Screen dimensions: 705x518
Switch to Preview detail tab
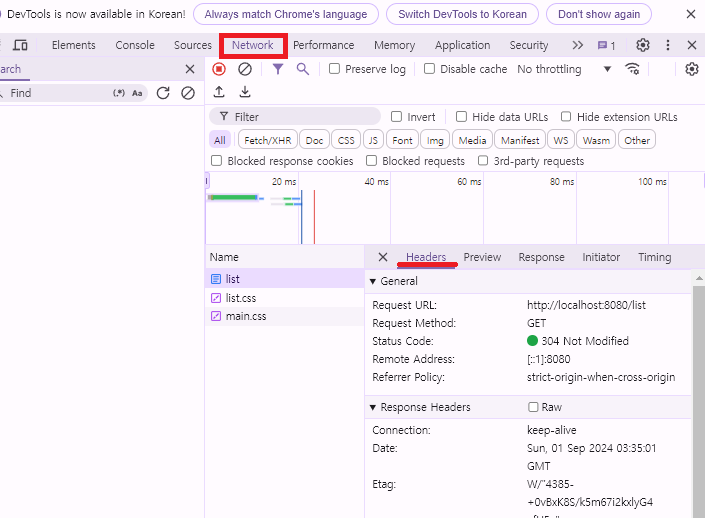tap(482, 257)
